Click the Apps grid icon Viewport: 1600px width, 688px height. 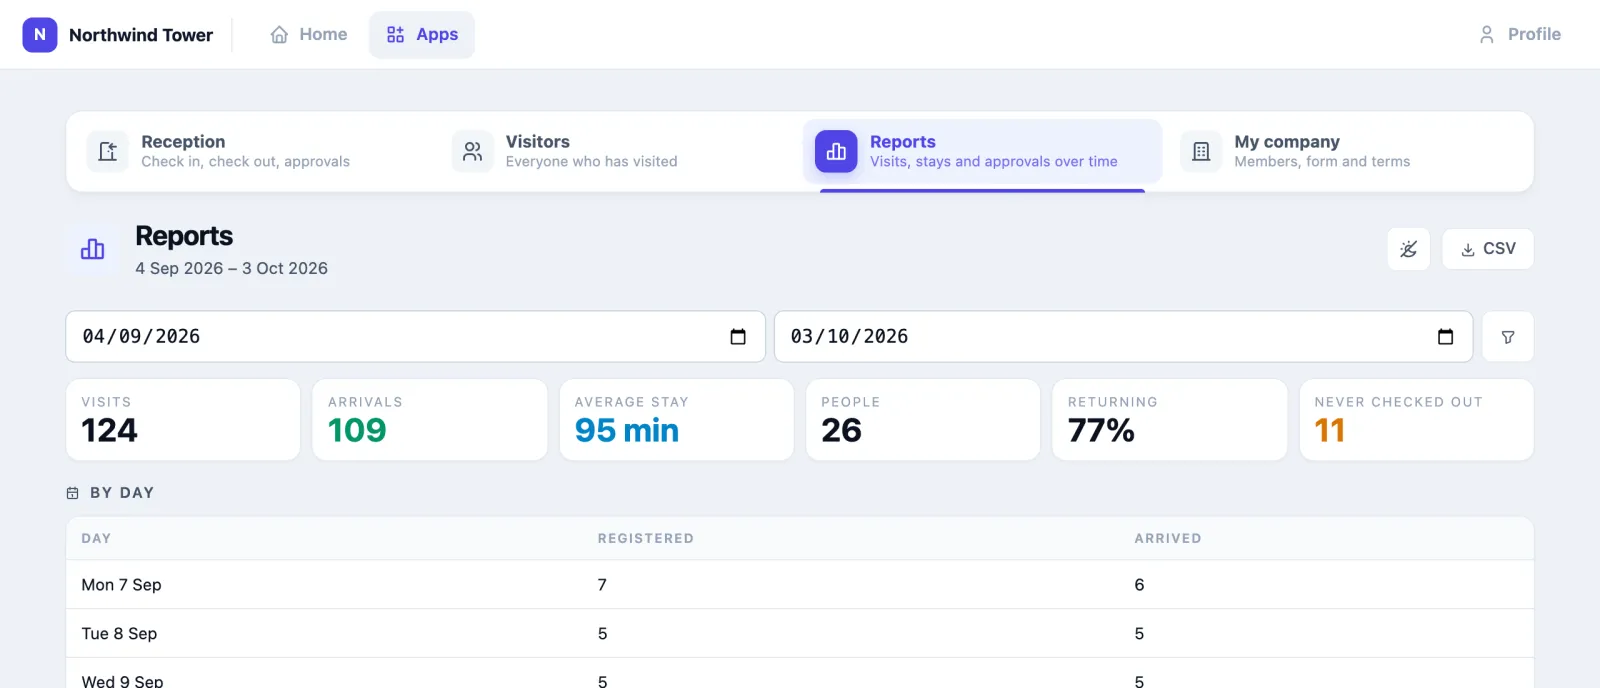[x=395, y=35]
